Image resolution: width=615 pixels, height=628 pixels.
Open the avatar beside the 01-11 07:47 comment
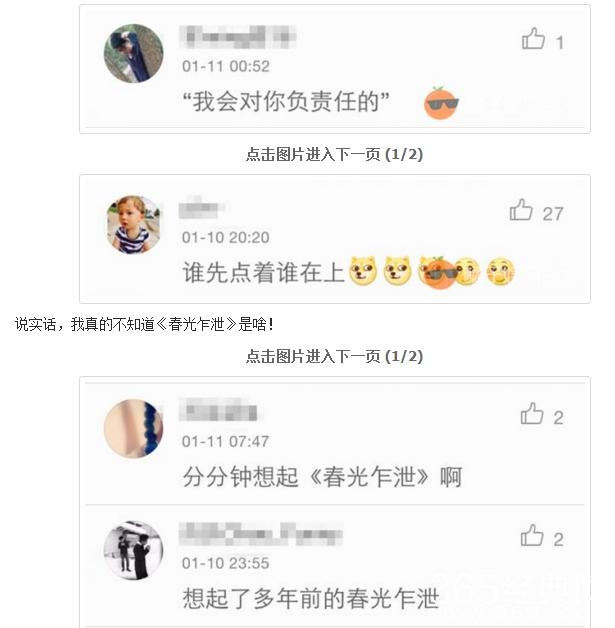click(133, 429)
